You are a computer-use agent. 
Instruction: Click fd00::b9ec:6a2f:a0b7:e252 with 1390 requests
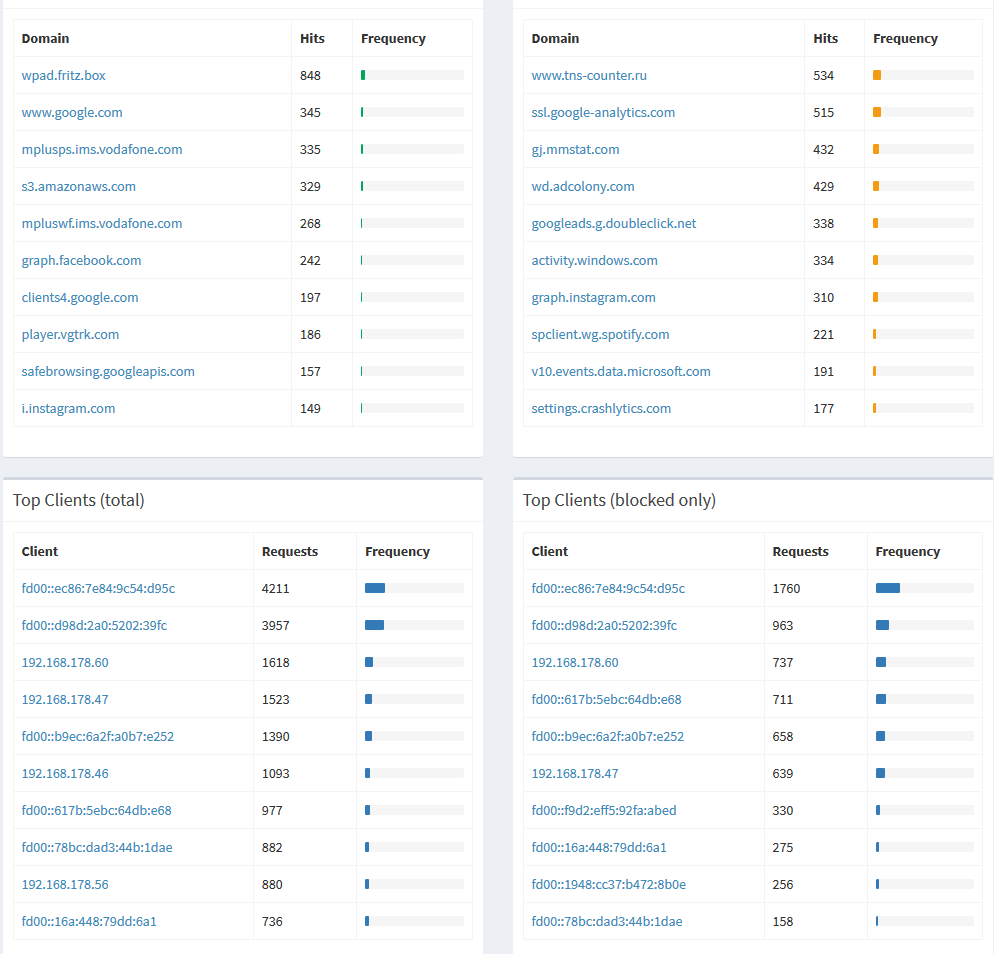point(98,737)
